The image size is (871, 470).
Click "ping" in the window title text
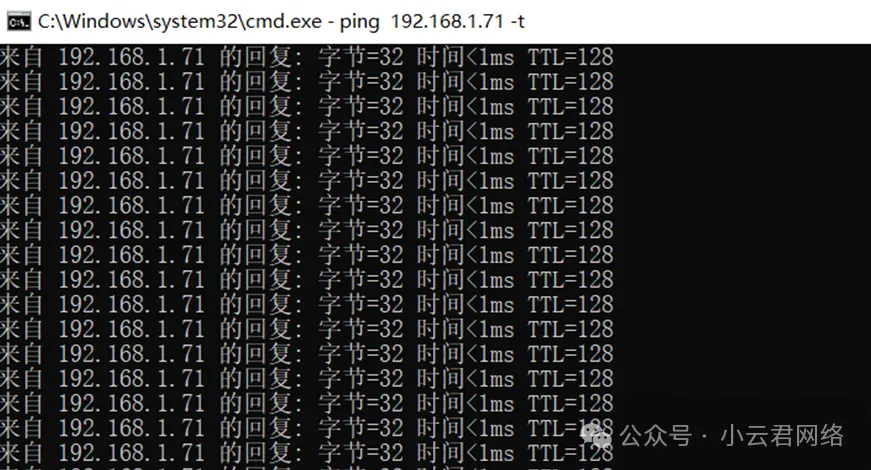[x=359, y=22]
